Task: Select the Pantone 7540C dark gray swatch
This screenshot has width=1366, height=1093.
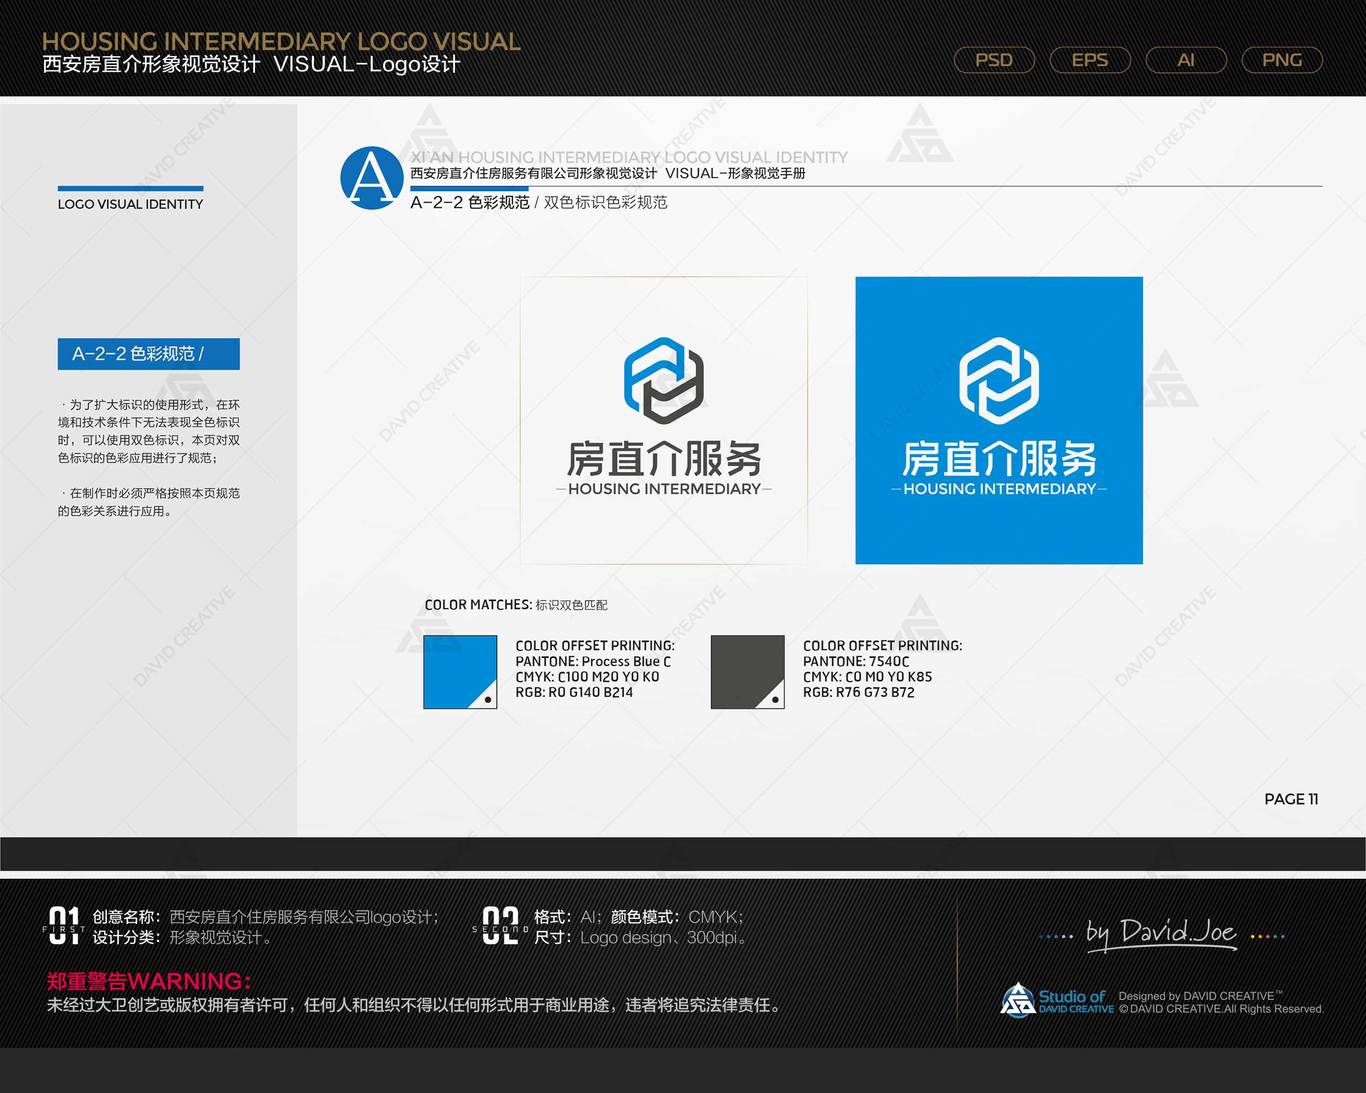Action: click(x=748, y=672)
